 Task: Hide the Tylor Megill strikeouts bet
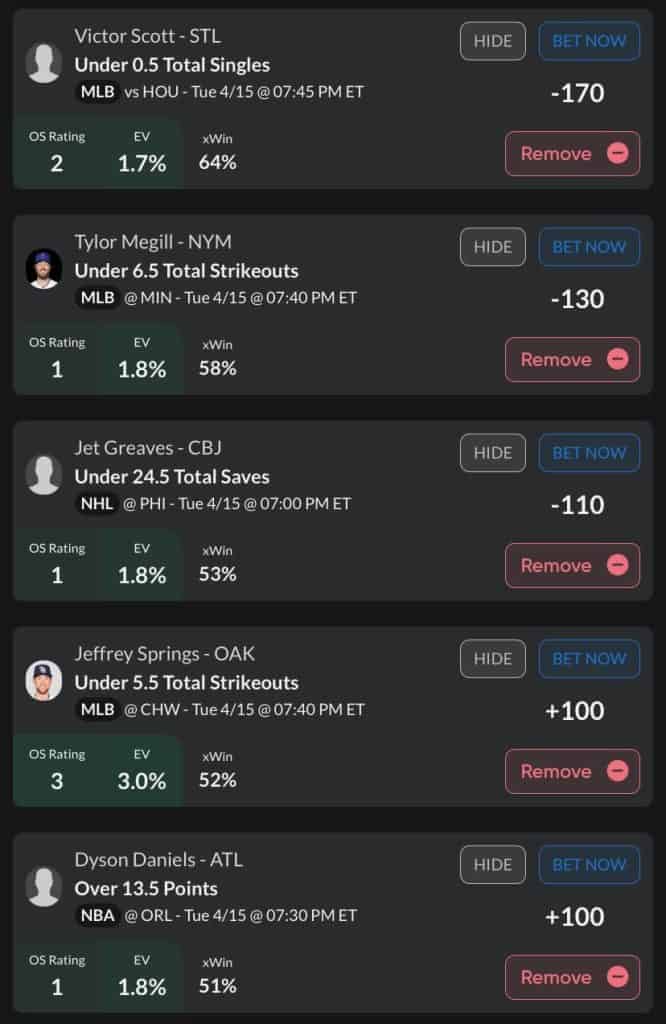492,247
